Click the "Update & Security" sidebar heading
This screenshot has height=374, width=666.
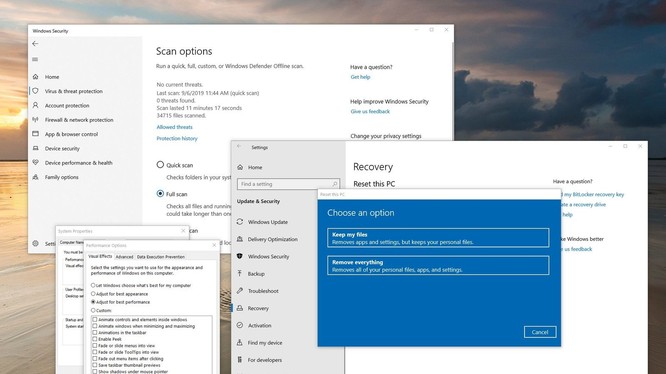pos(258,201)
